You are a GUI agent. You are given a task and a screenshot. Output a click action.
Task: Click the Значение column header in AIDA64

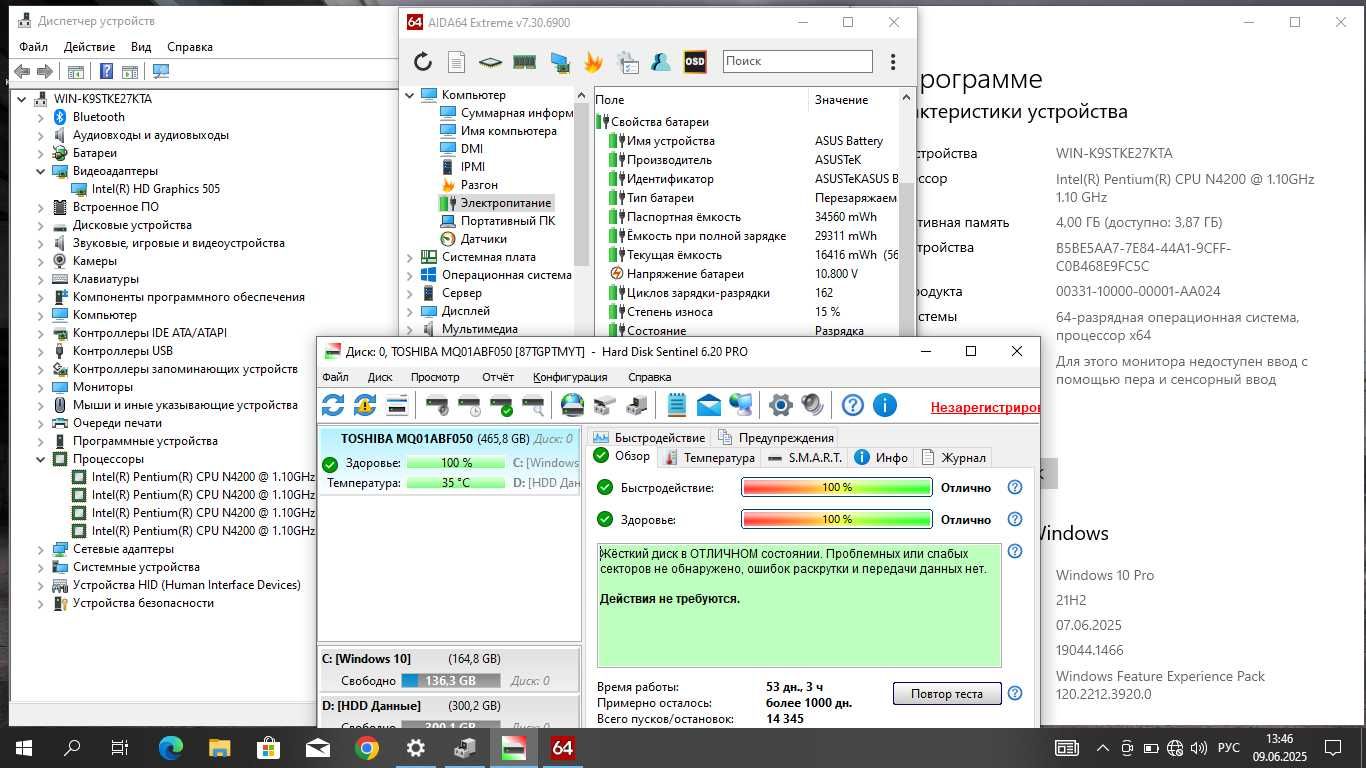pos(841,100)
